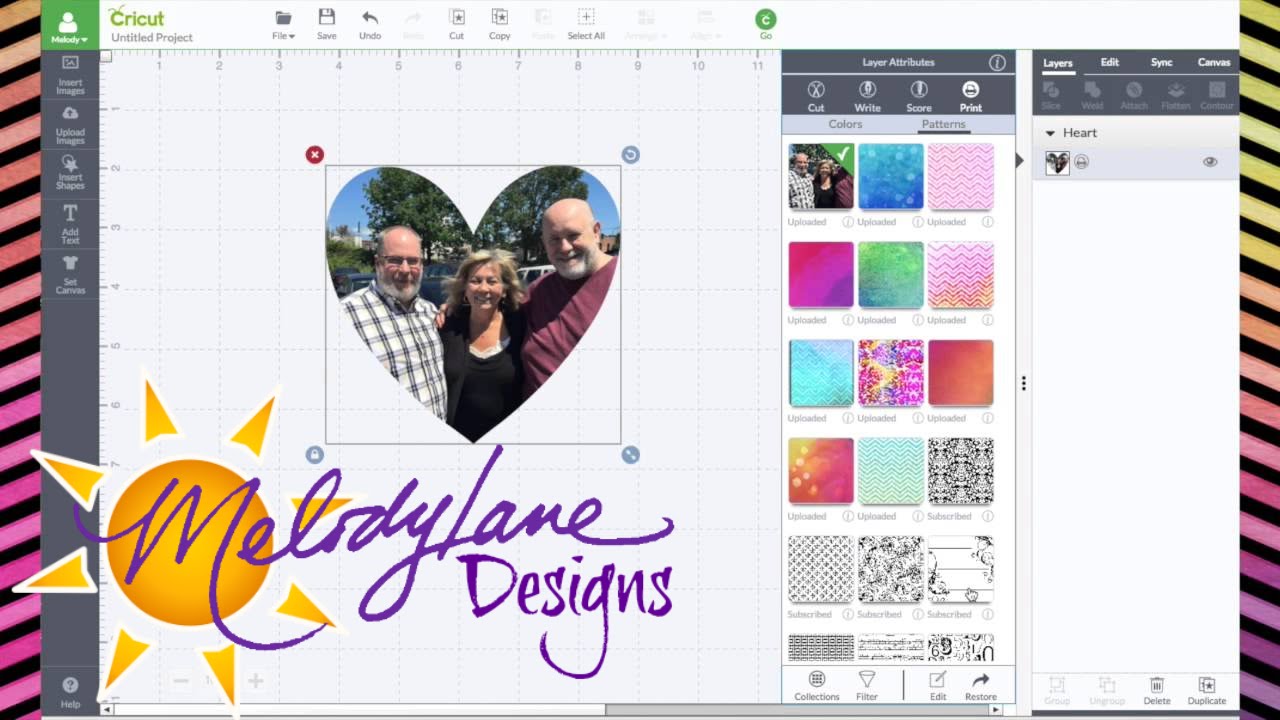Copy the selected image
This screenshot has width=1280, height=720.
[499, 24]
